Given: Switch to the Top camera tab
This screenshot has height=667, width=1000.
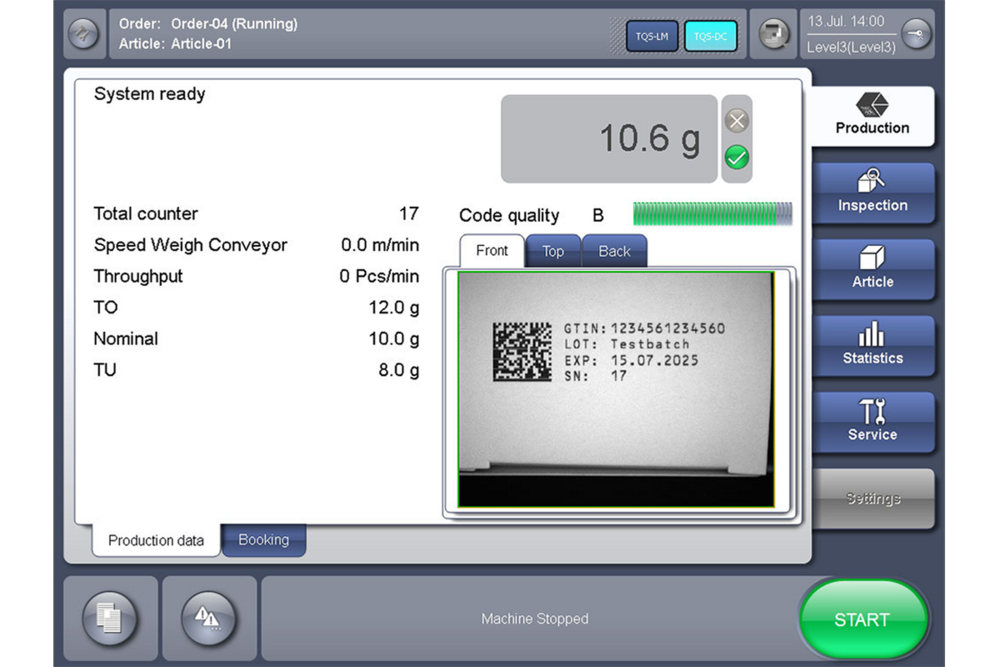Looking at the screenshot, I should (553, 251).
